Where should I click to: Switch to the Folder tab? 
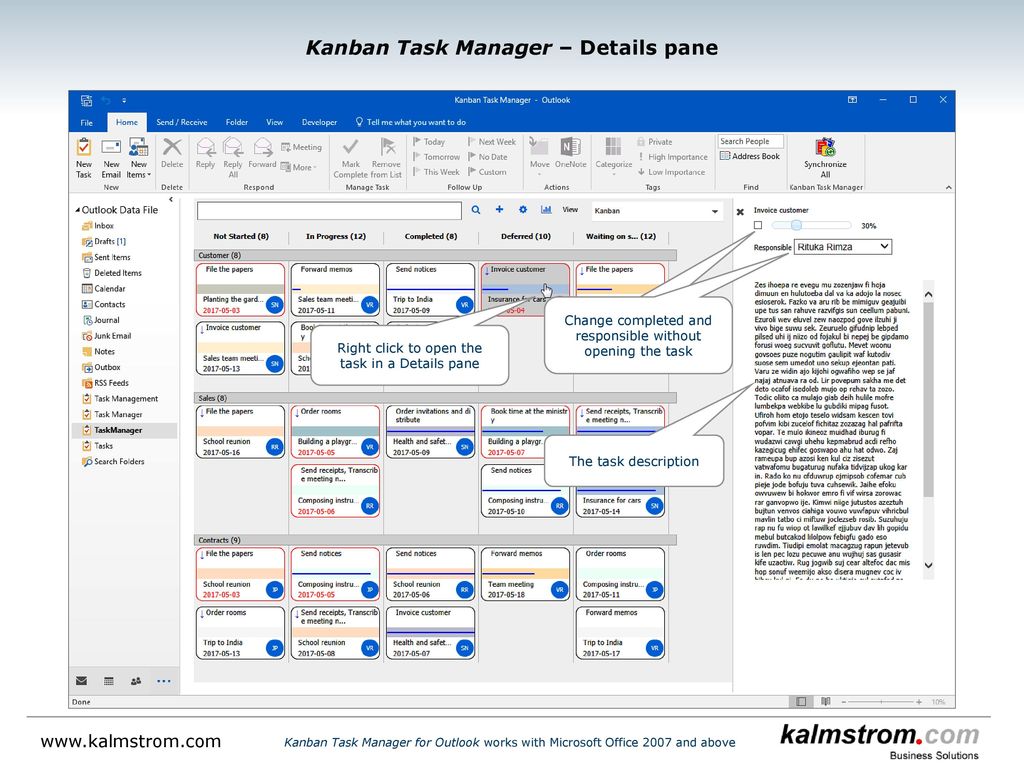pos(236,122)
